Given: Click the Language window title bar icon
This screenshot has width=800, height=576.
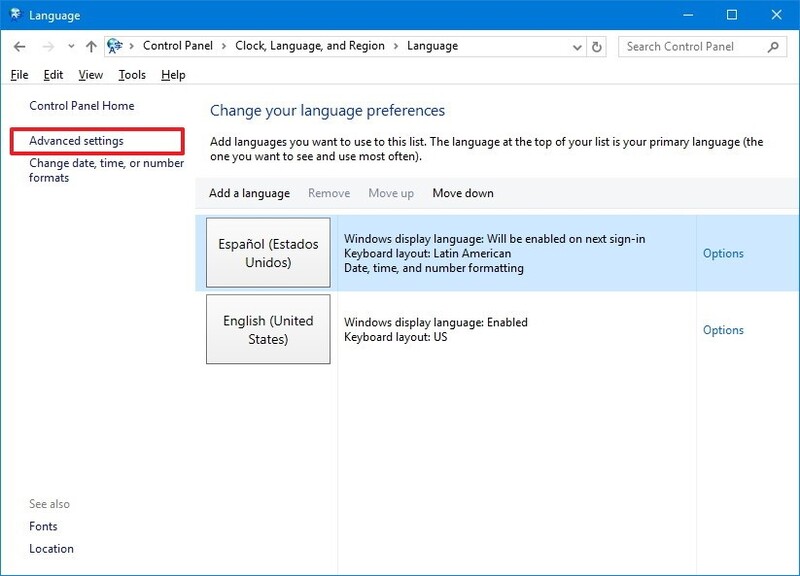Looking at the screenshot, I should [x=15, y=14].
